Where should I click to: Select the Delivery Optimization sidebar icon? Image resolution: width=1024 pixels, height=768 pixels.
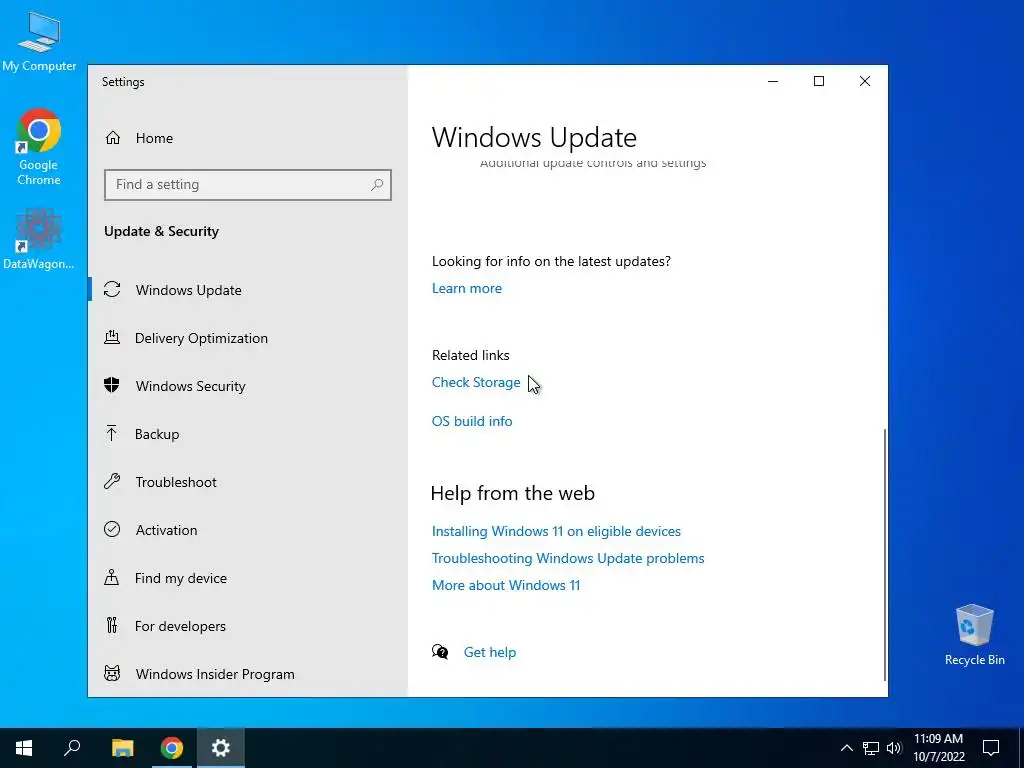point(112,338)
